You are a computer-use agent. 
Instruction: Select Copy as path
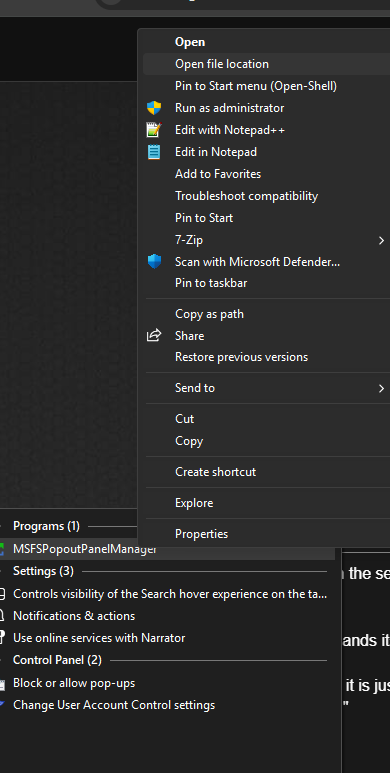[210, 314]
